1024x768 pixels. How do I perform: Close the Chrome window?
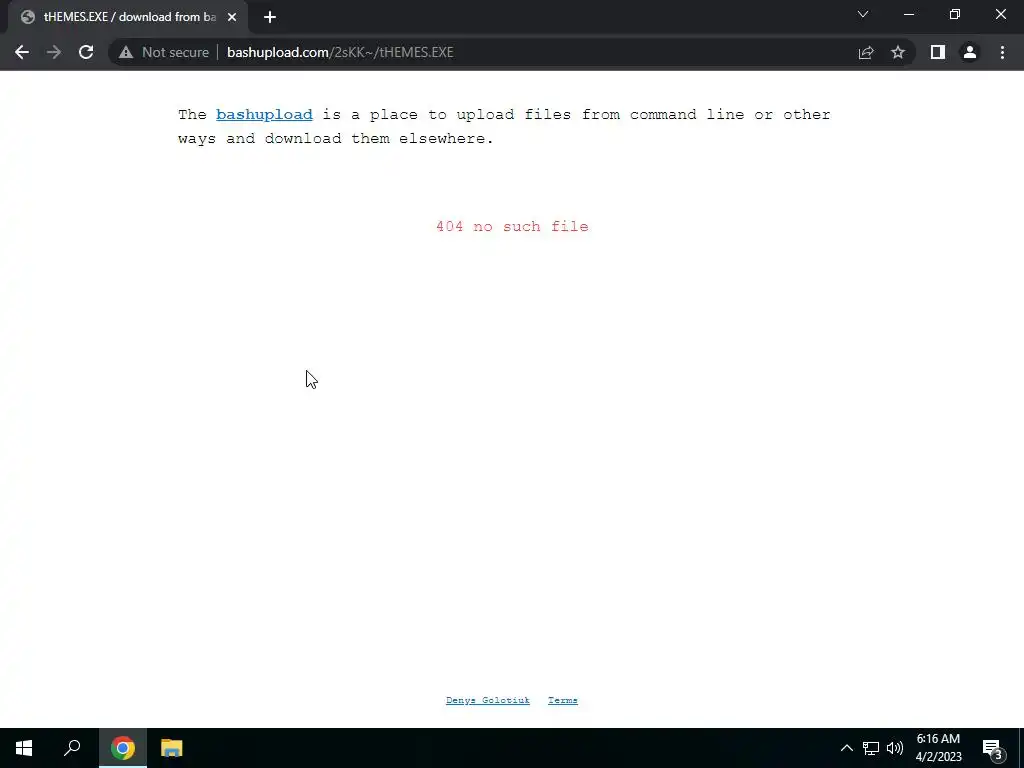(x=1000, y=14)
